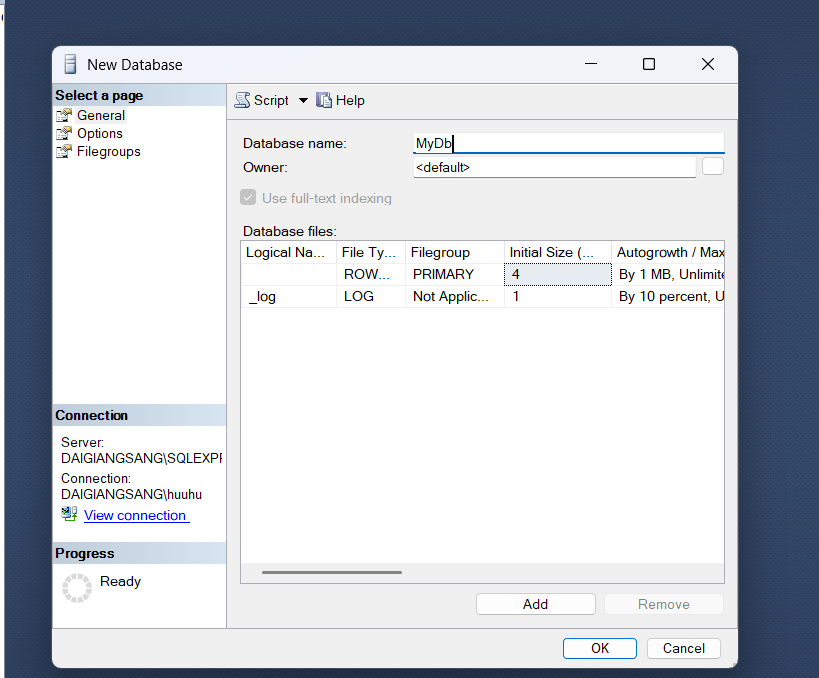
Task: Toggle Use full-text indexing checkbox
Action: [x=249, y=198]
